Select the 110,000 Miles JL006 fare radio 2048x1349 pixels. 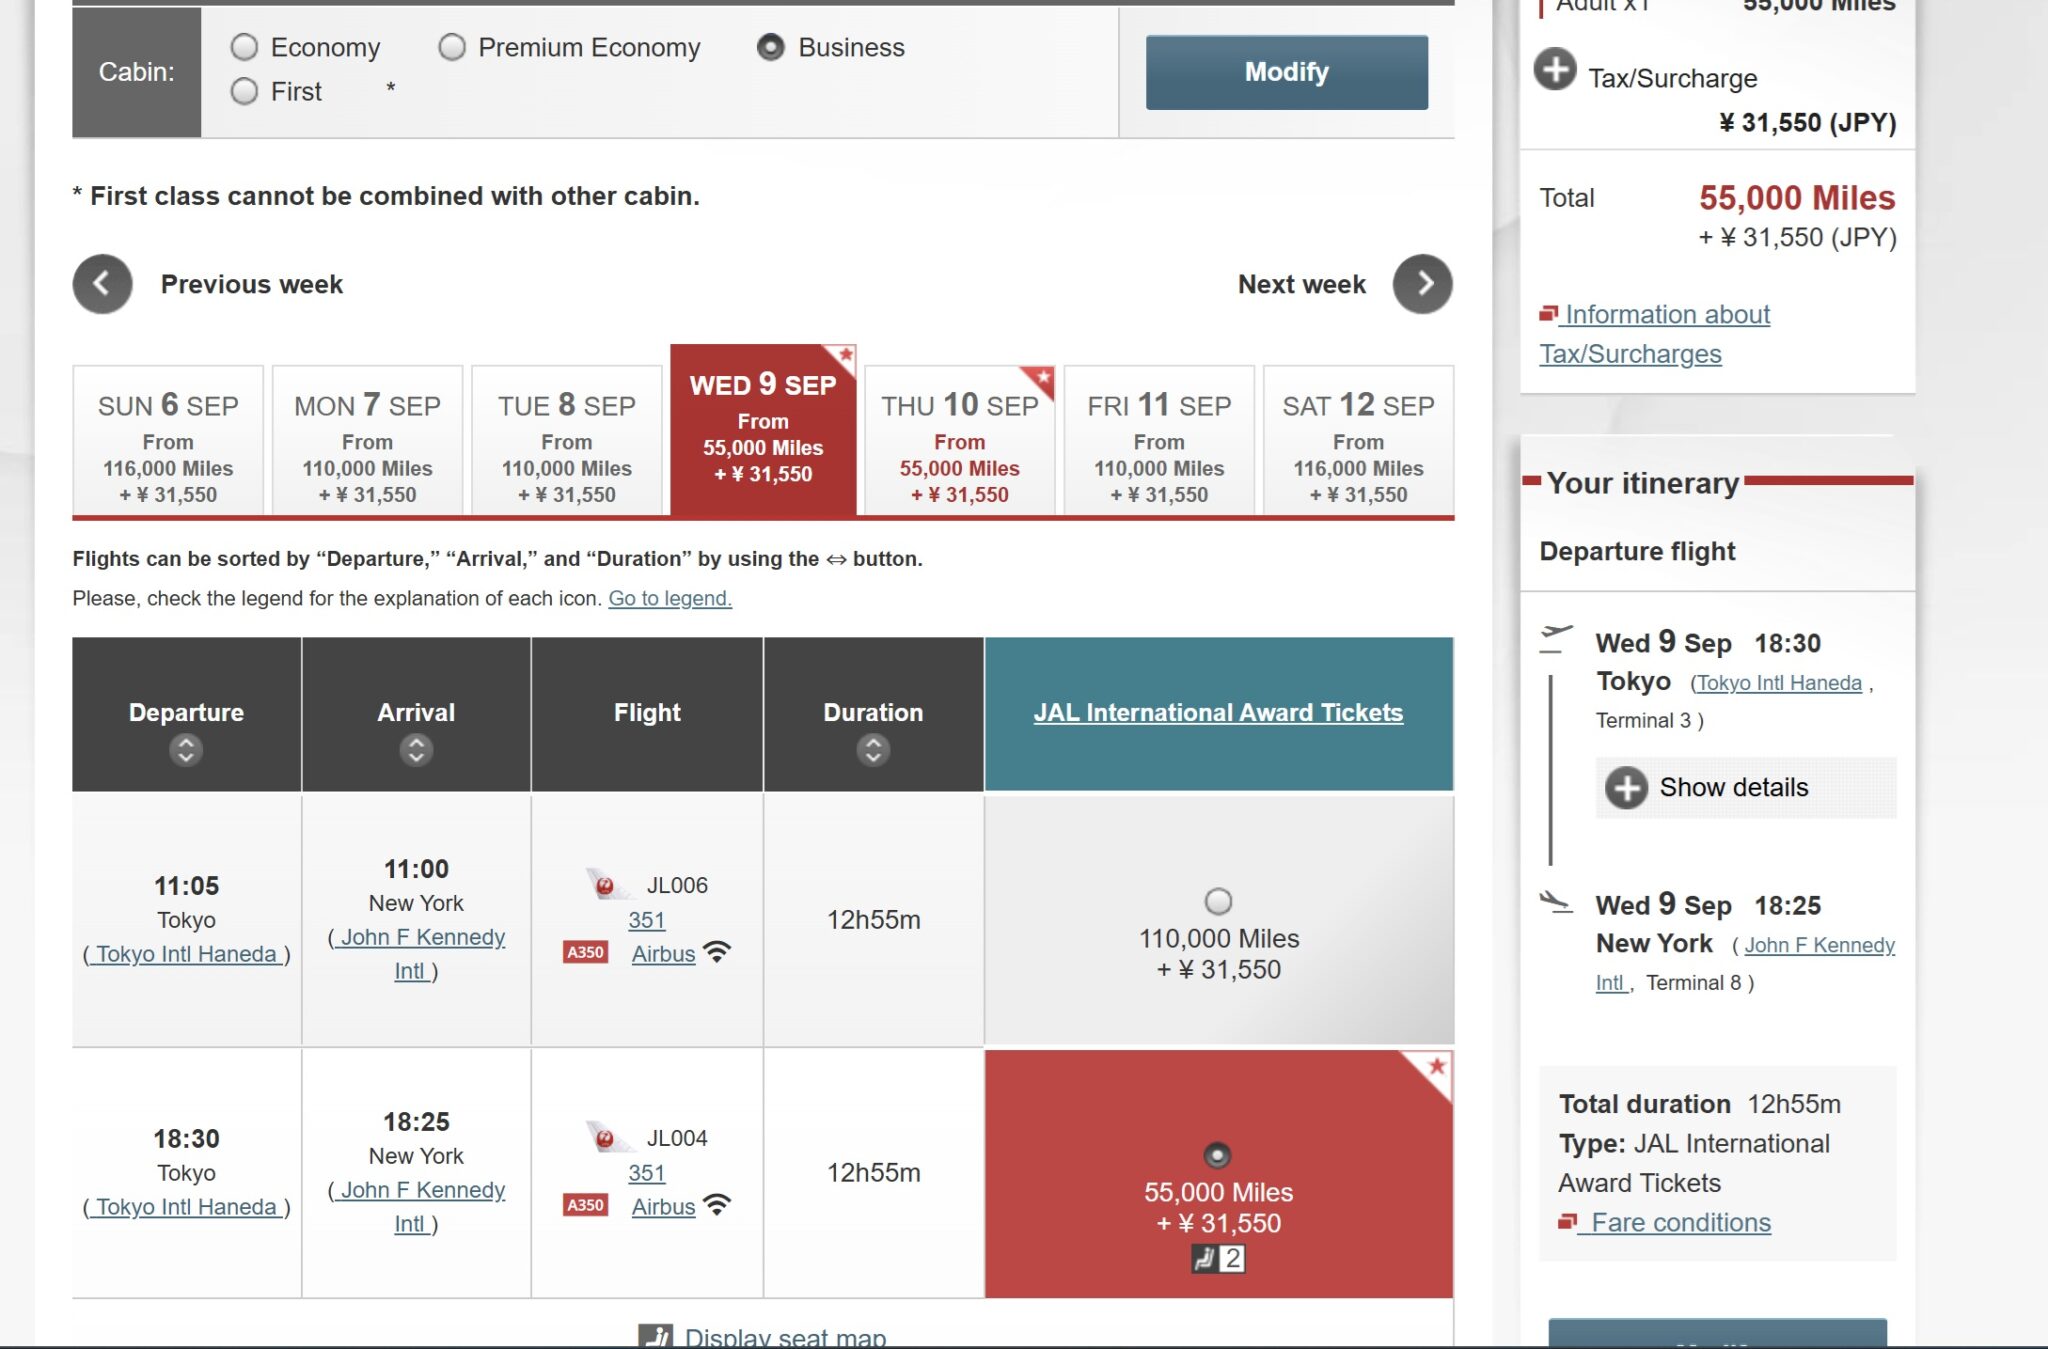pyautogui.click(x=1218, y=901)
